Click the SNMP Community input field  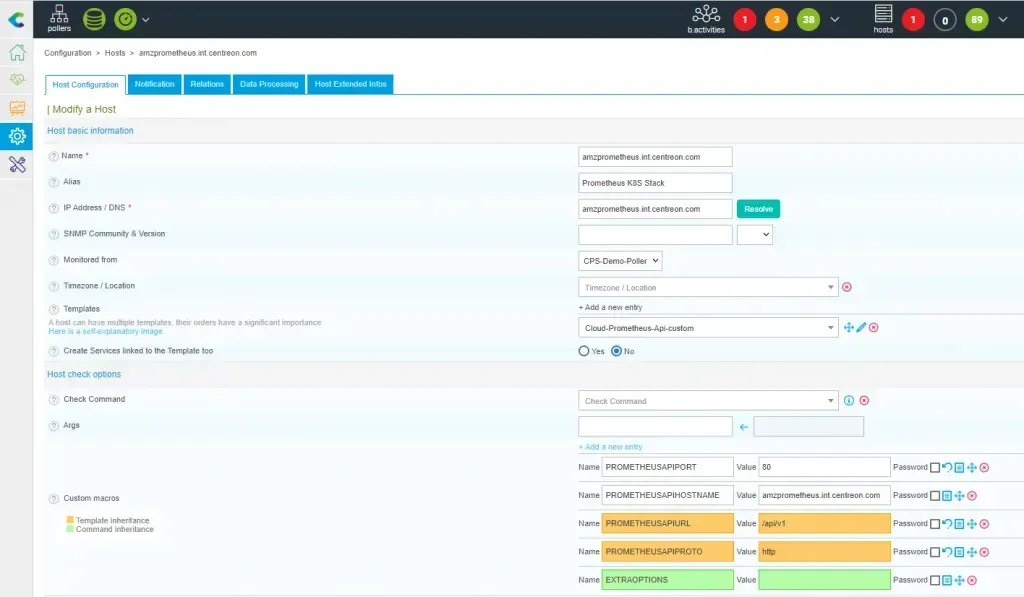coord(655,234)
